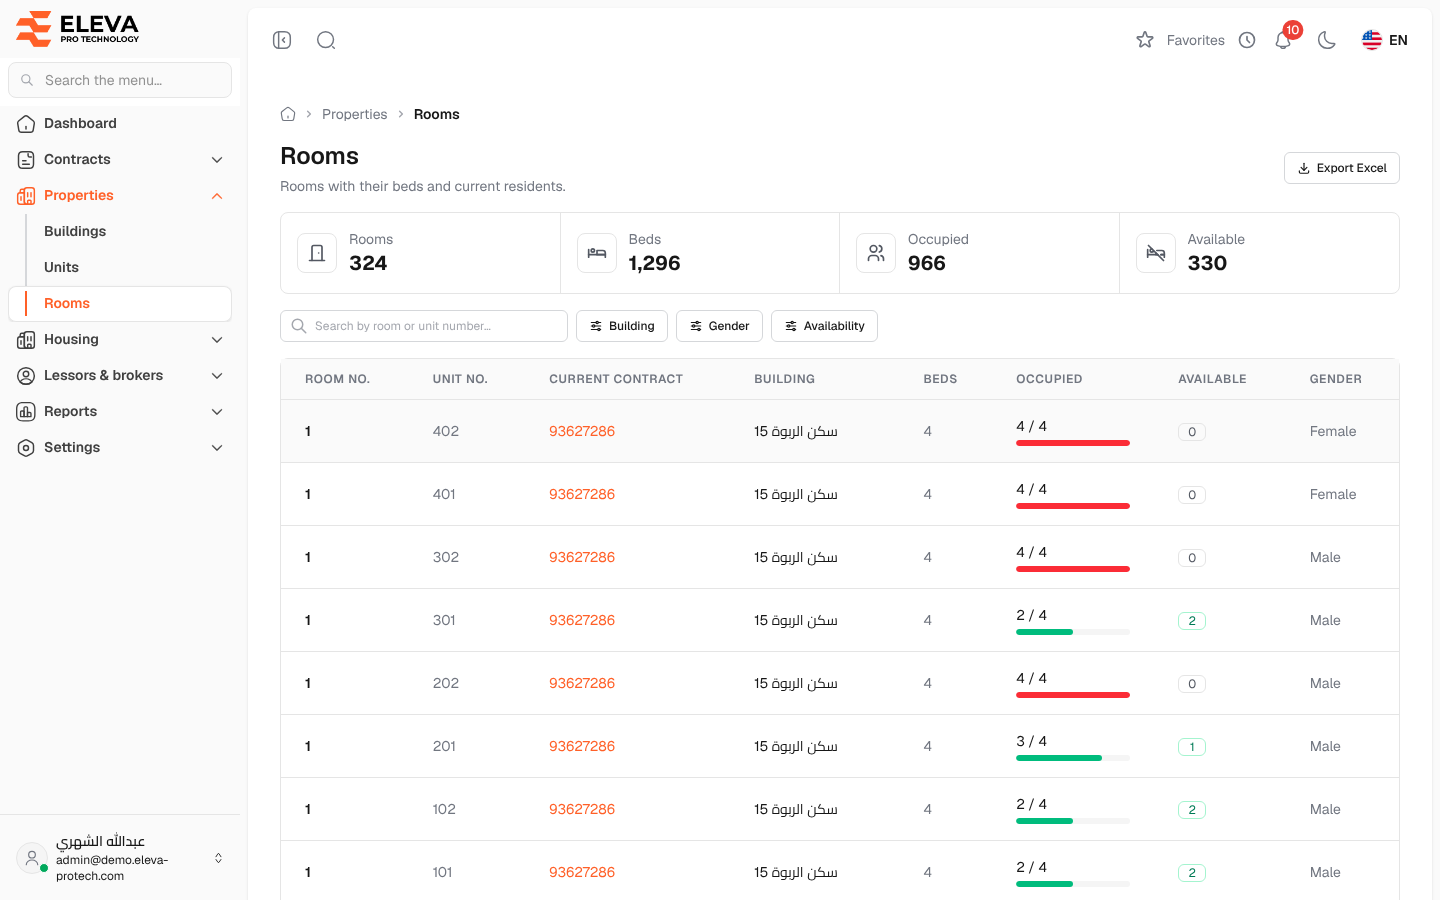
Task: Select the Rooms submenu item
Action: pos(120,304)
